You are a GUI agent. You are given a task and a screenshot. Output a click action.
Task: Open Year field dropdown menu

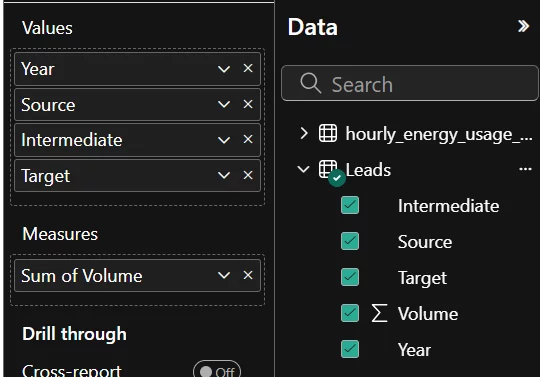pos(224,69)
